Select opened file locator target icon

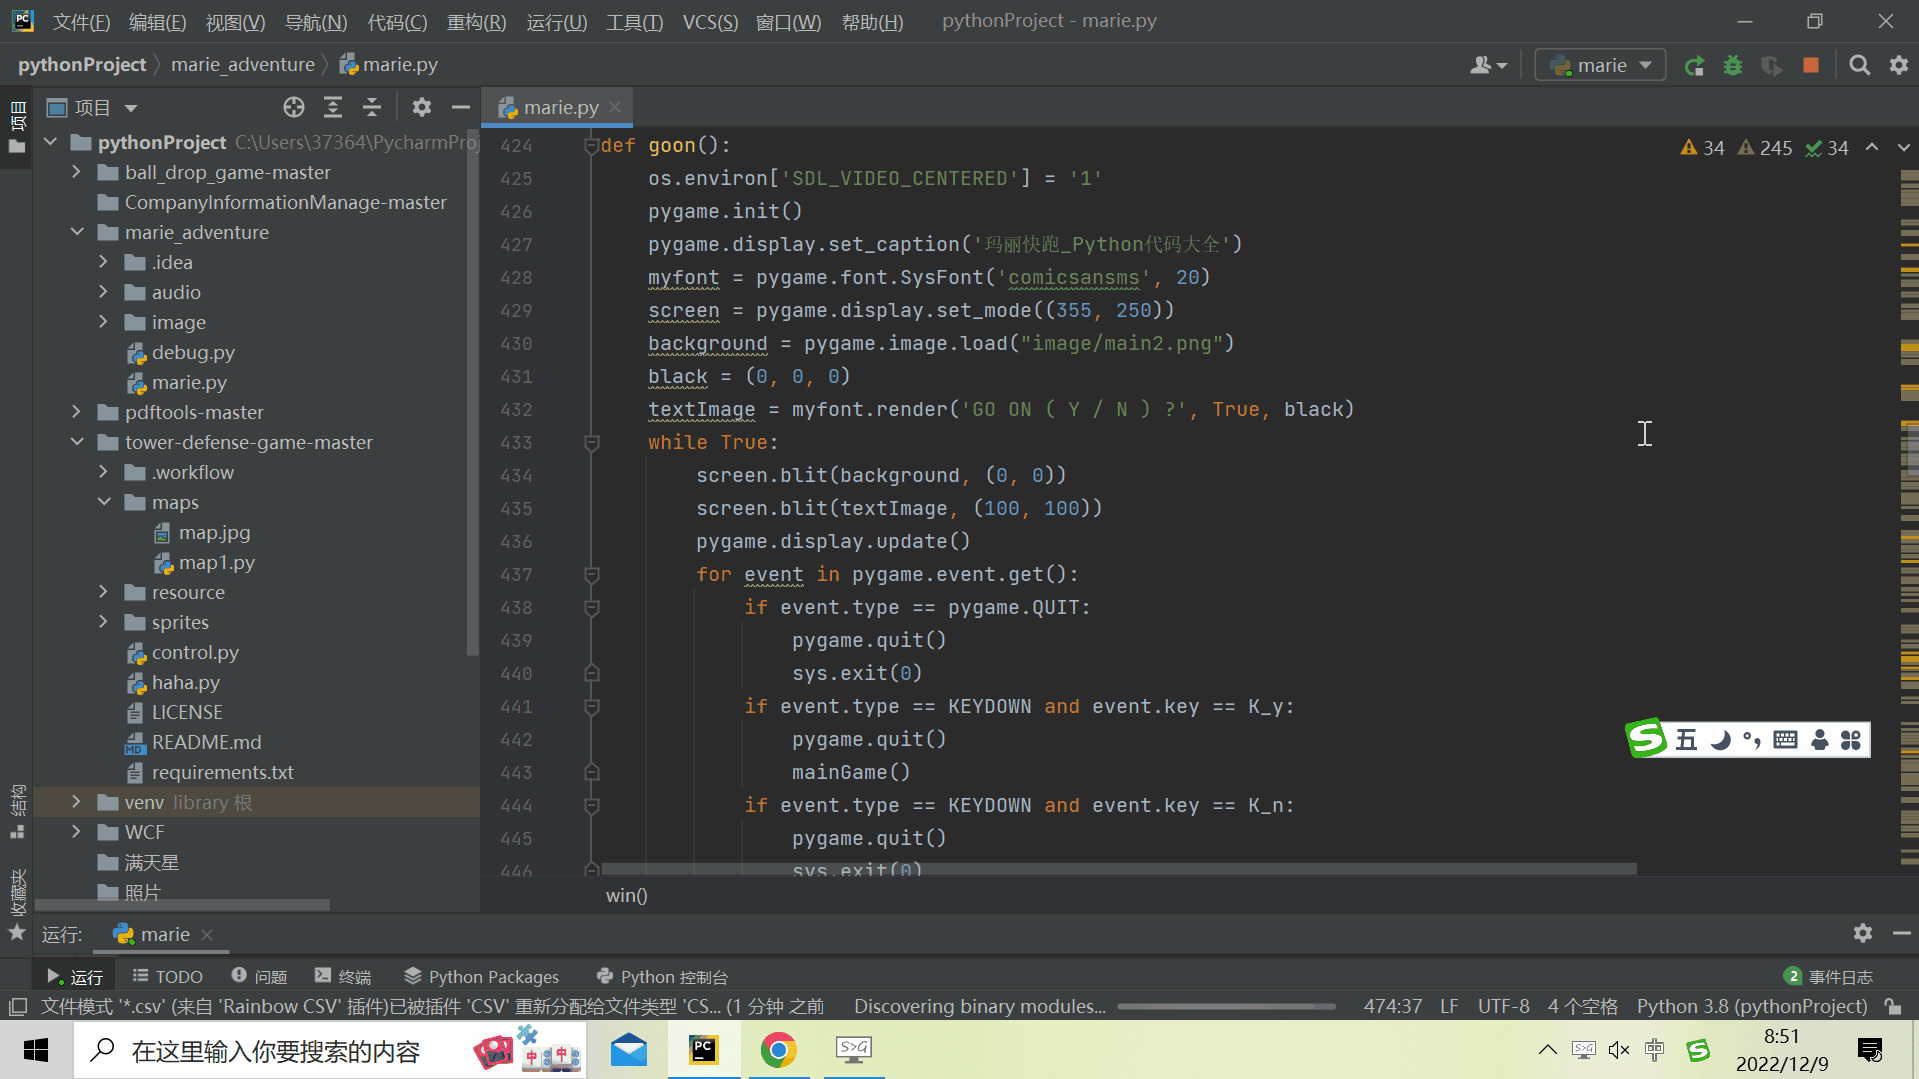293,107
